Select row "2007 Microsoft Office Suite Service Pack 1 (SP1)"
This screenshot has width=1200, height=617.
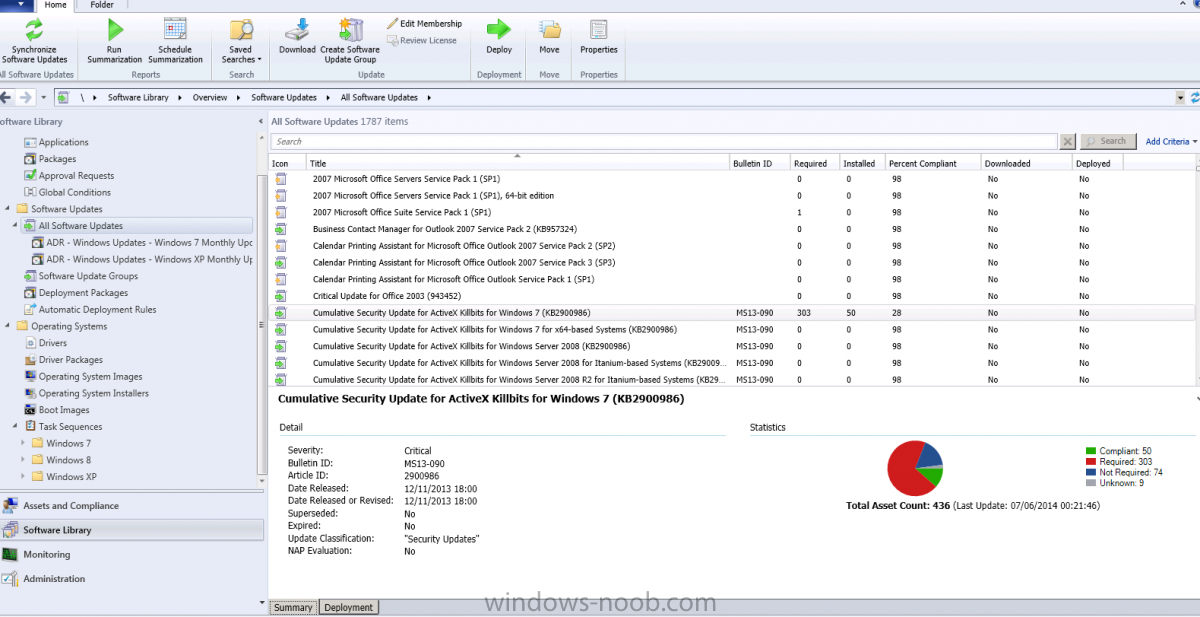pos(732,212)
